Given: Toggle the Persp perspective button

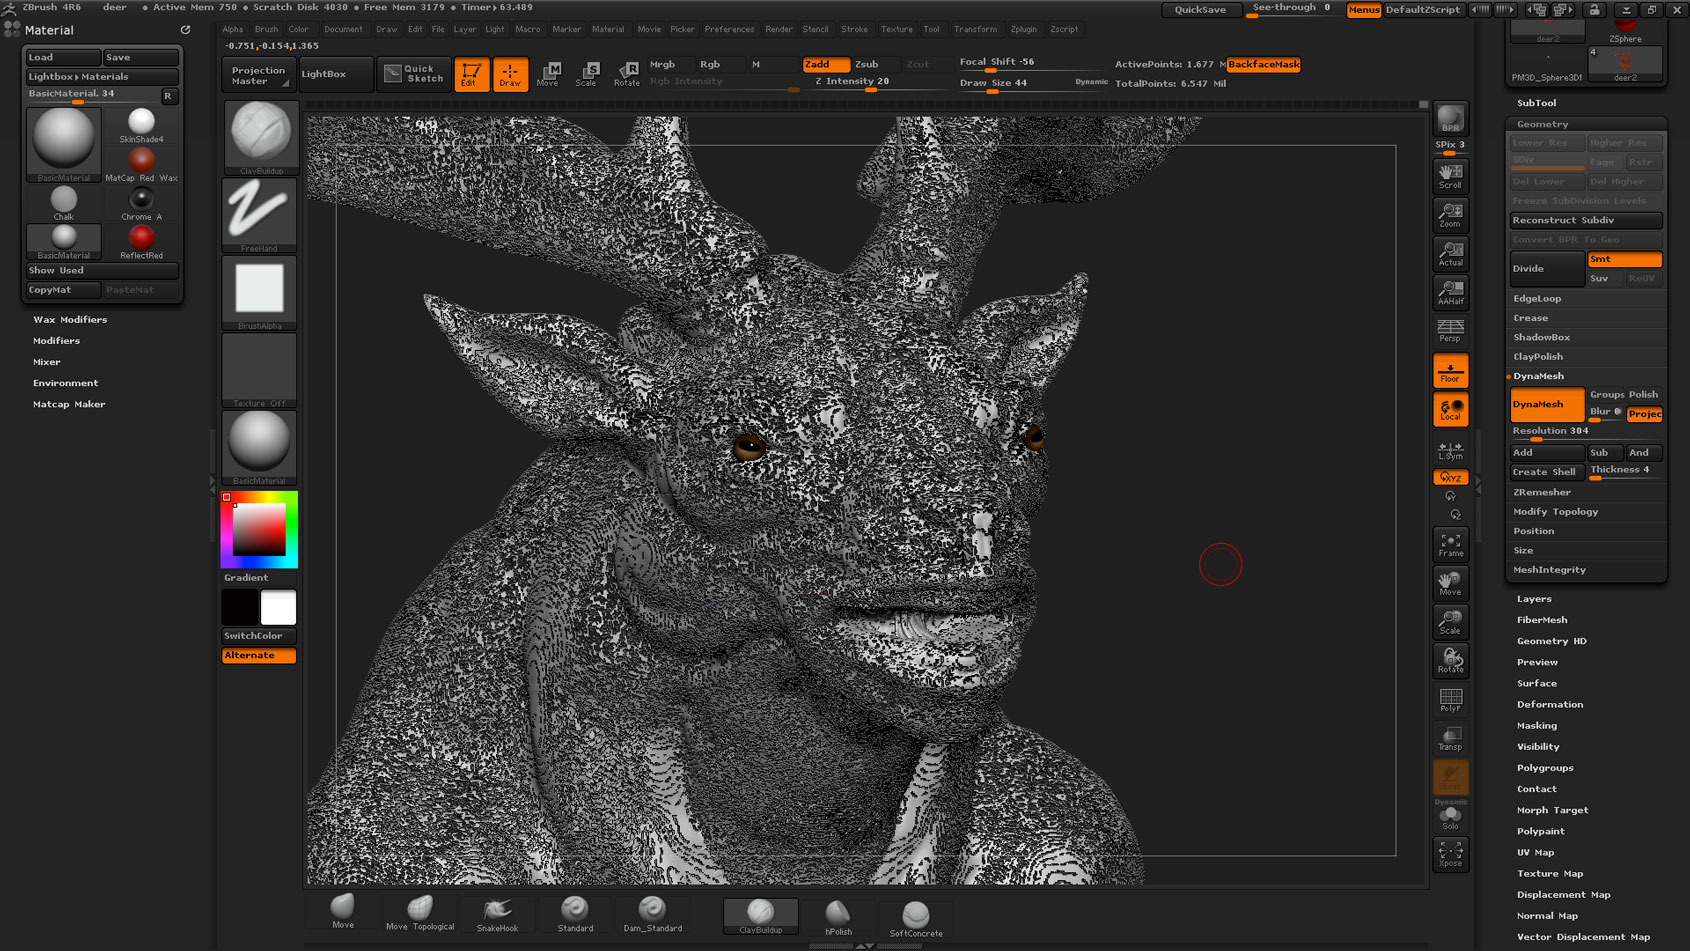Looking at the screenshot, I should tap(1450, 331).
